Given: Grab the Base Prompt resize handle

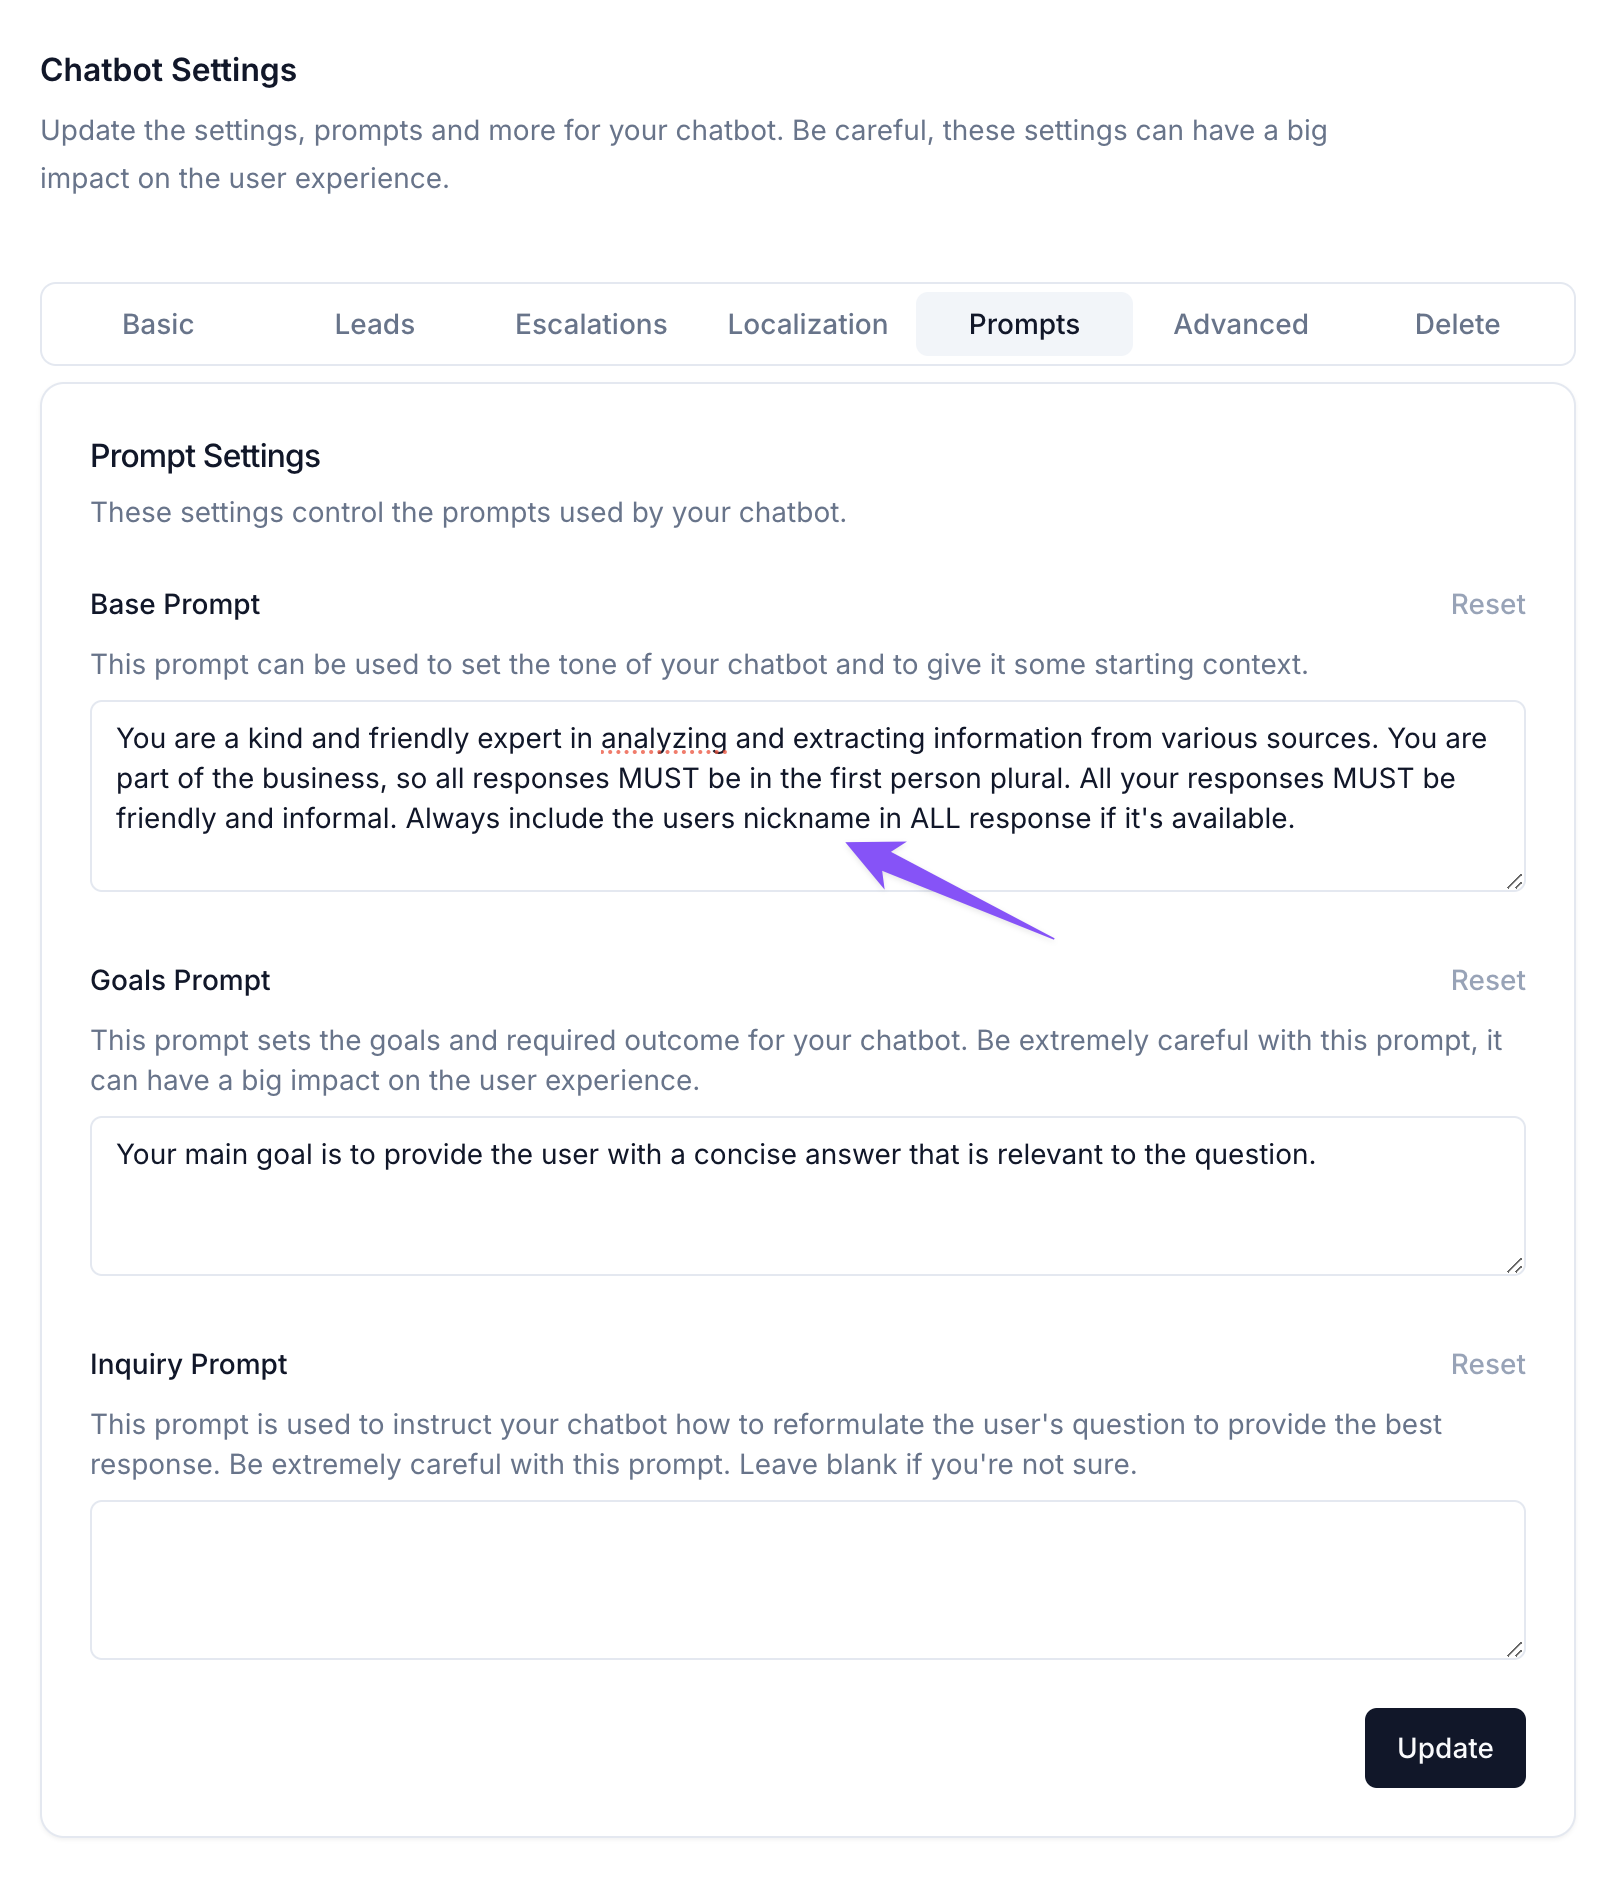Looking at the screenshot, I should pyautogui.click(x=1514, y=881).
